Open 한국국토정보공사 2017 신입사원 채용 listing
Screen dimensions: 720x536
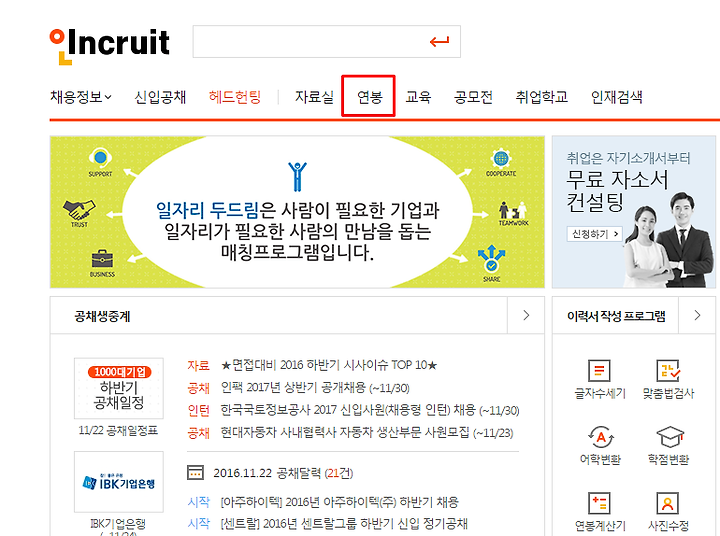coord(370,410)
